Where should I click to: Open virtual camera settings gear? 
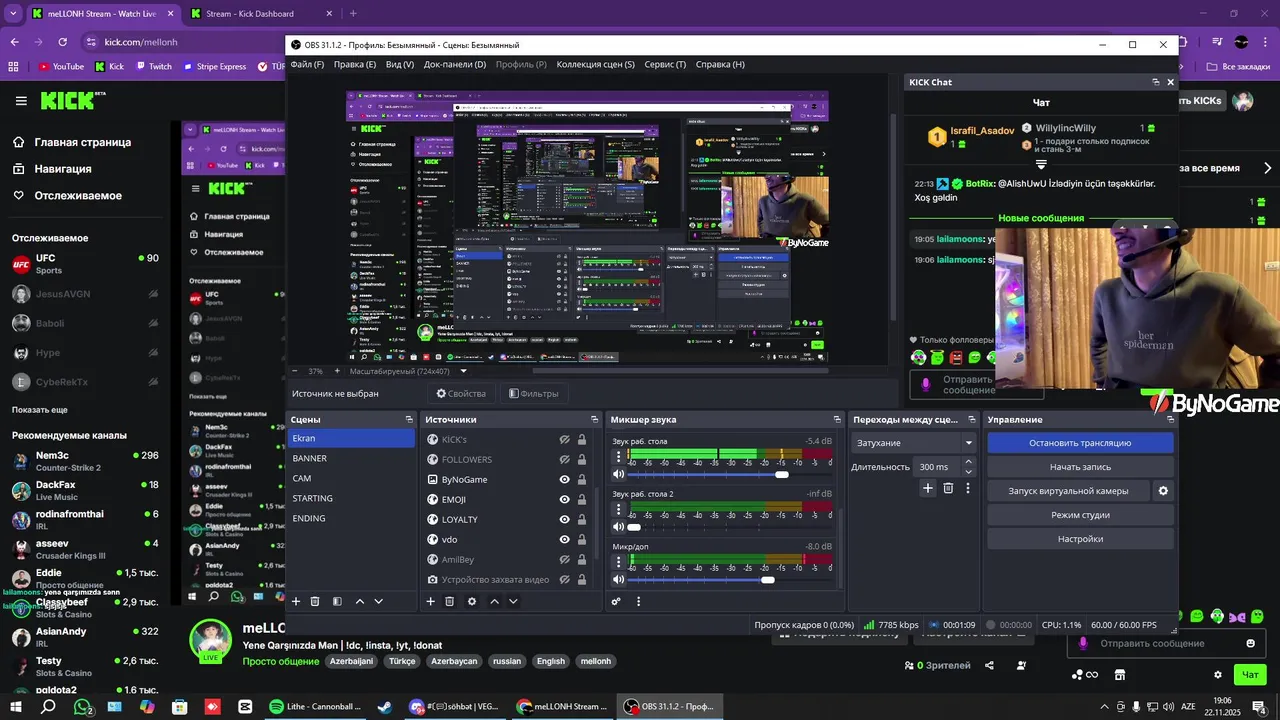coord(1163,491)
